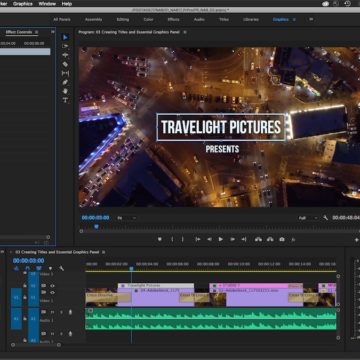360x360 pixels.
Task: Open Timeline Display Settings wrench
Action: [61, 268]
